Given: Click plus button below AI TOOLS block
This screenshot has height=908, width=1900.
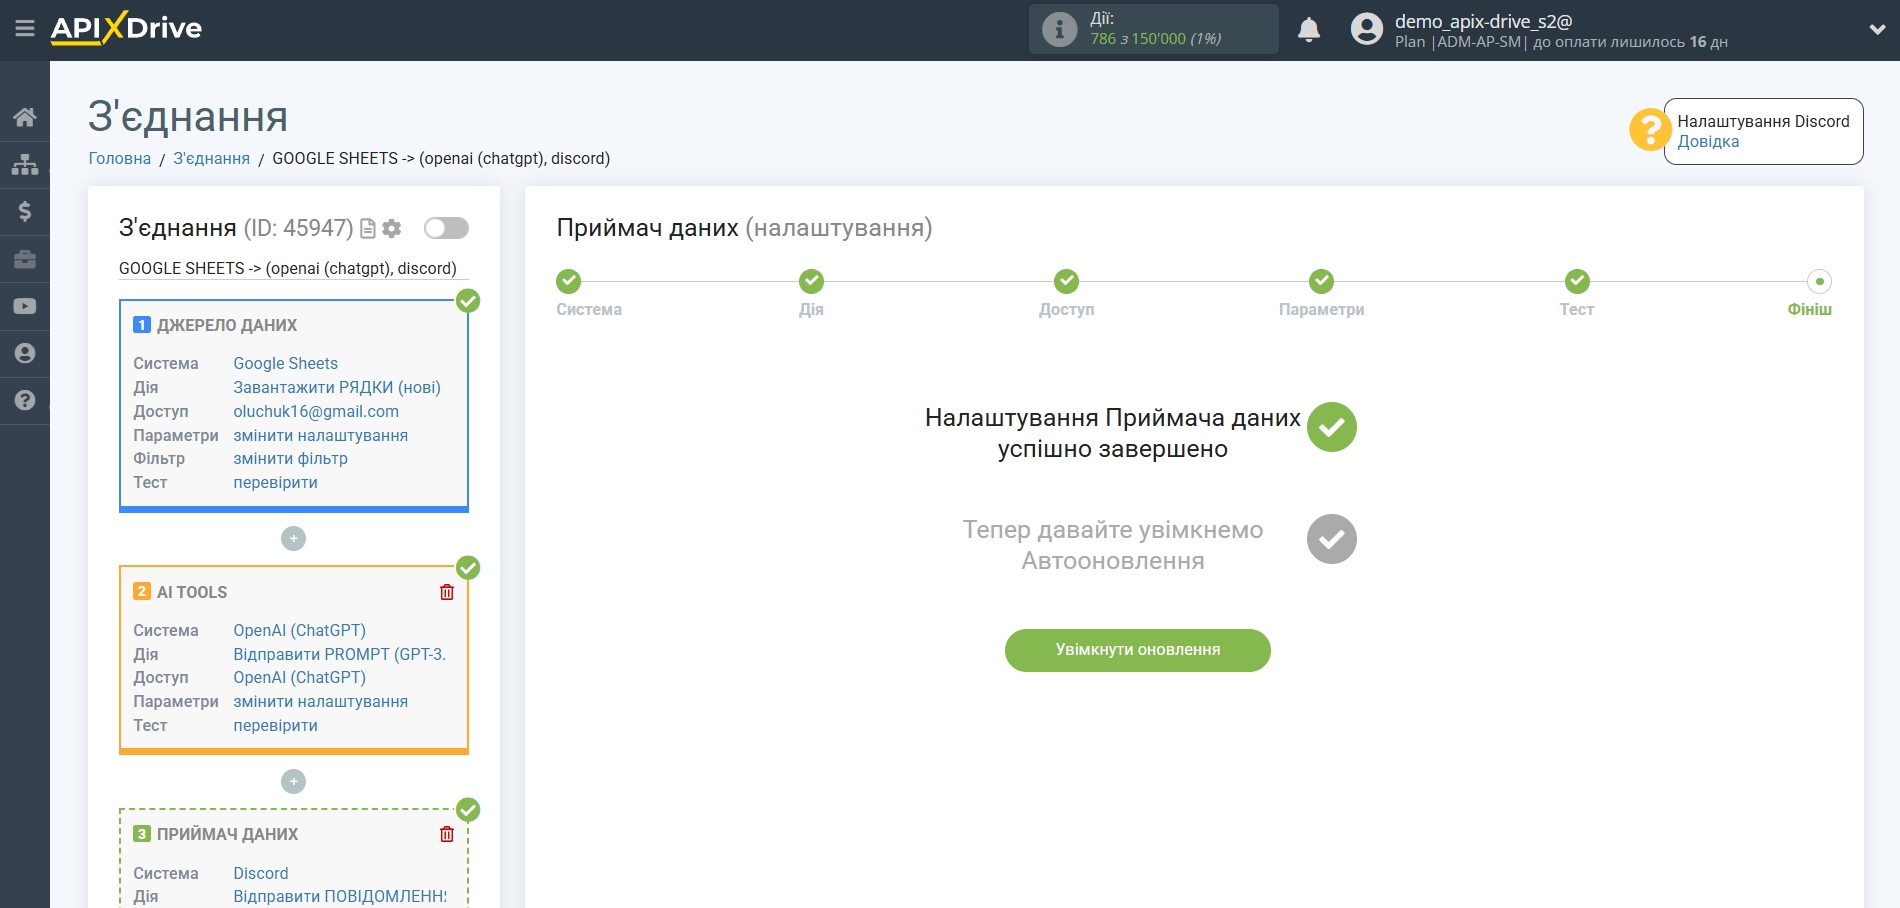Looking at the screenshot, I should 293,781.
